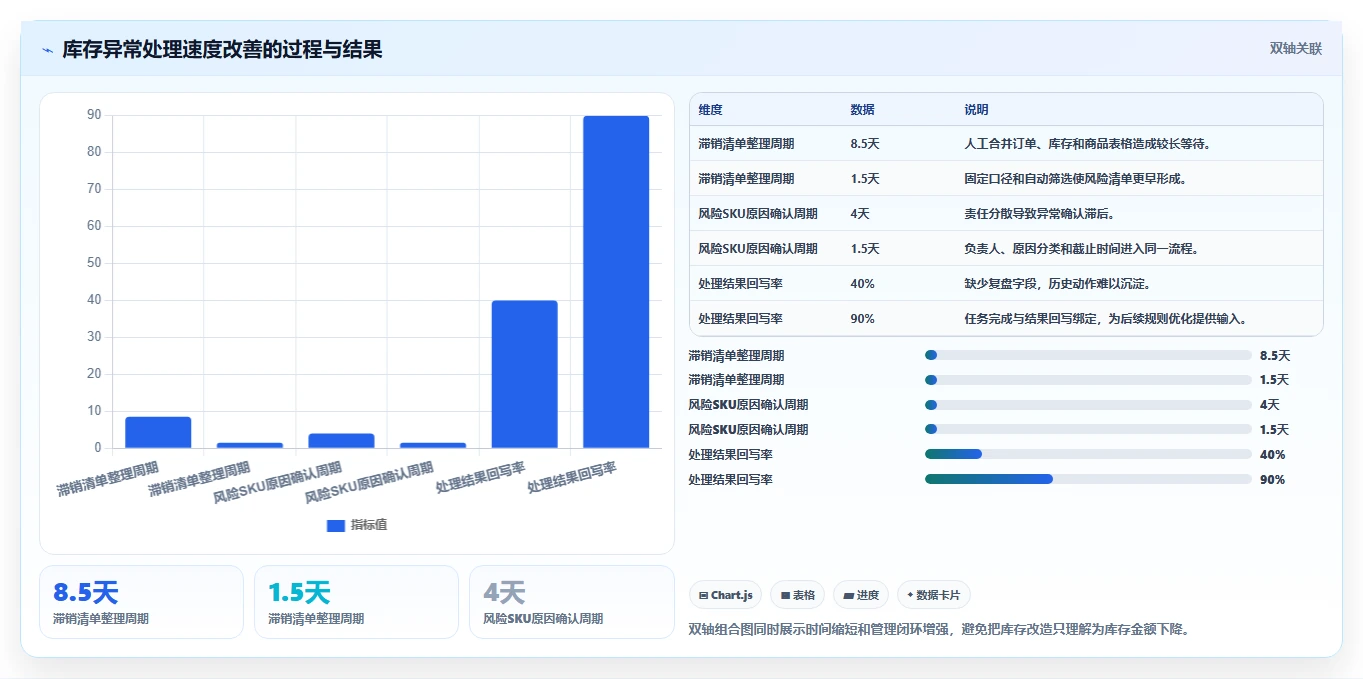Image resolution: width=1363 pixels, height=679 pixels.
Task: Click the 90% data cell in the table
Action: point(863,318)
